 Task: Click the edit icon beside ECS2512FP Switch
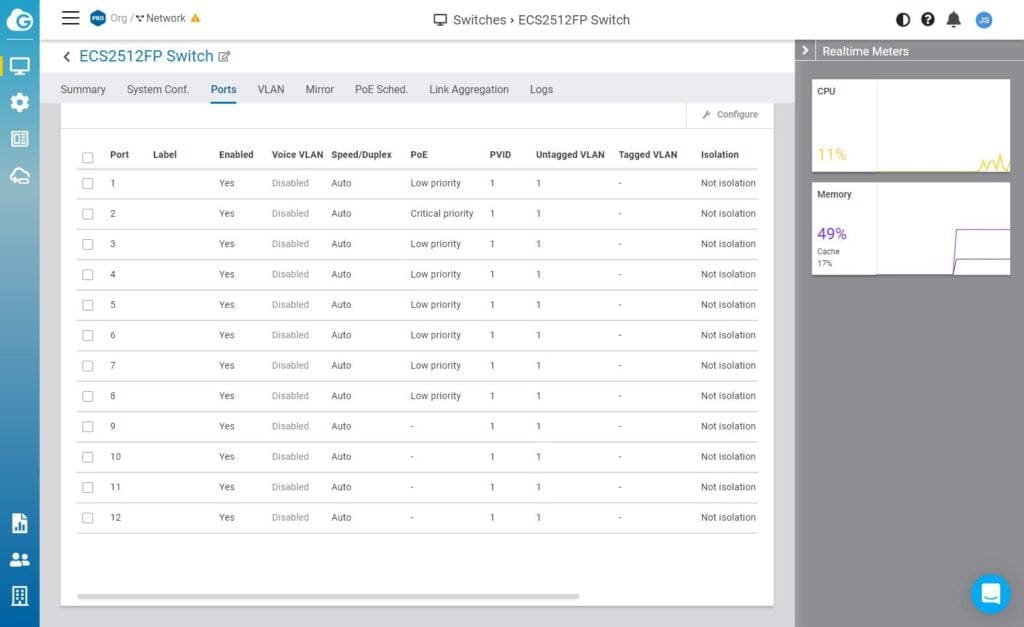tap(225, 57)
